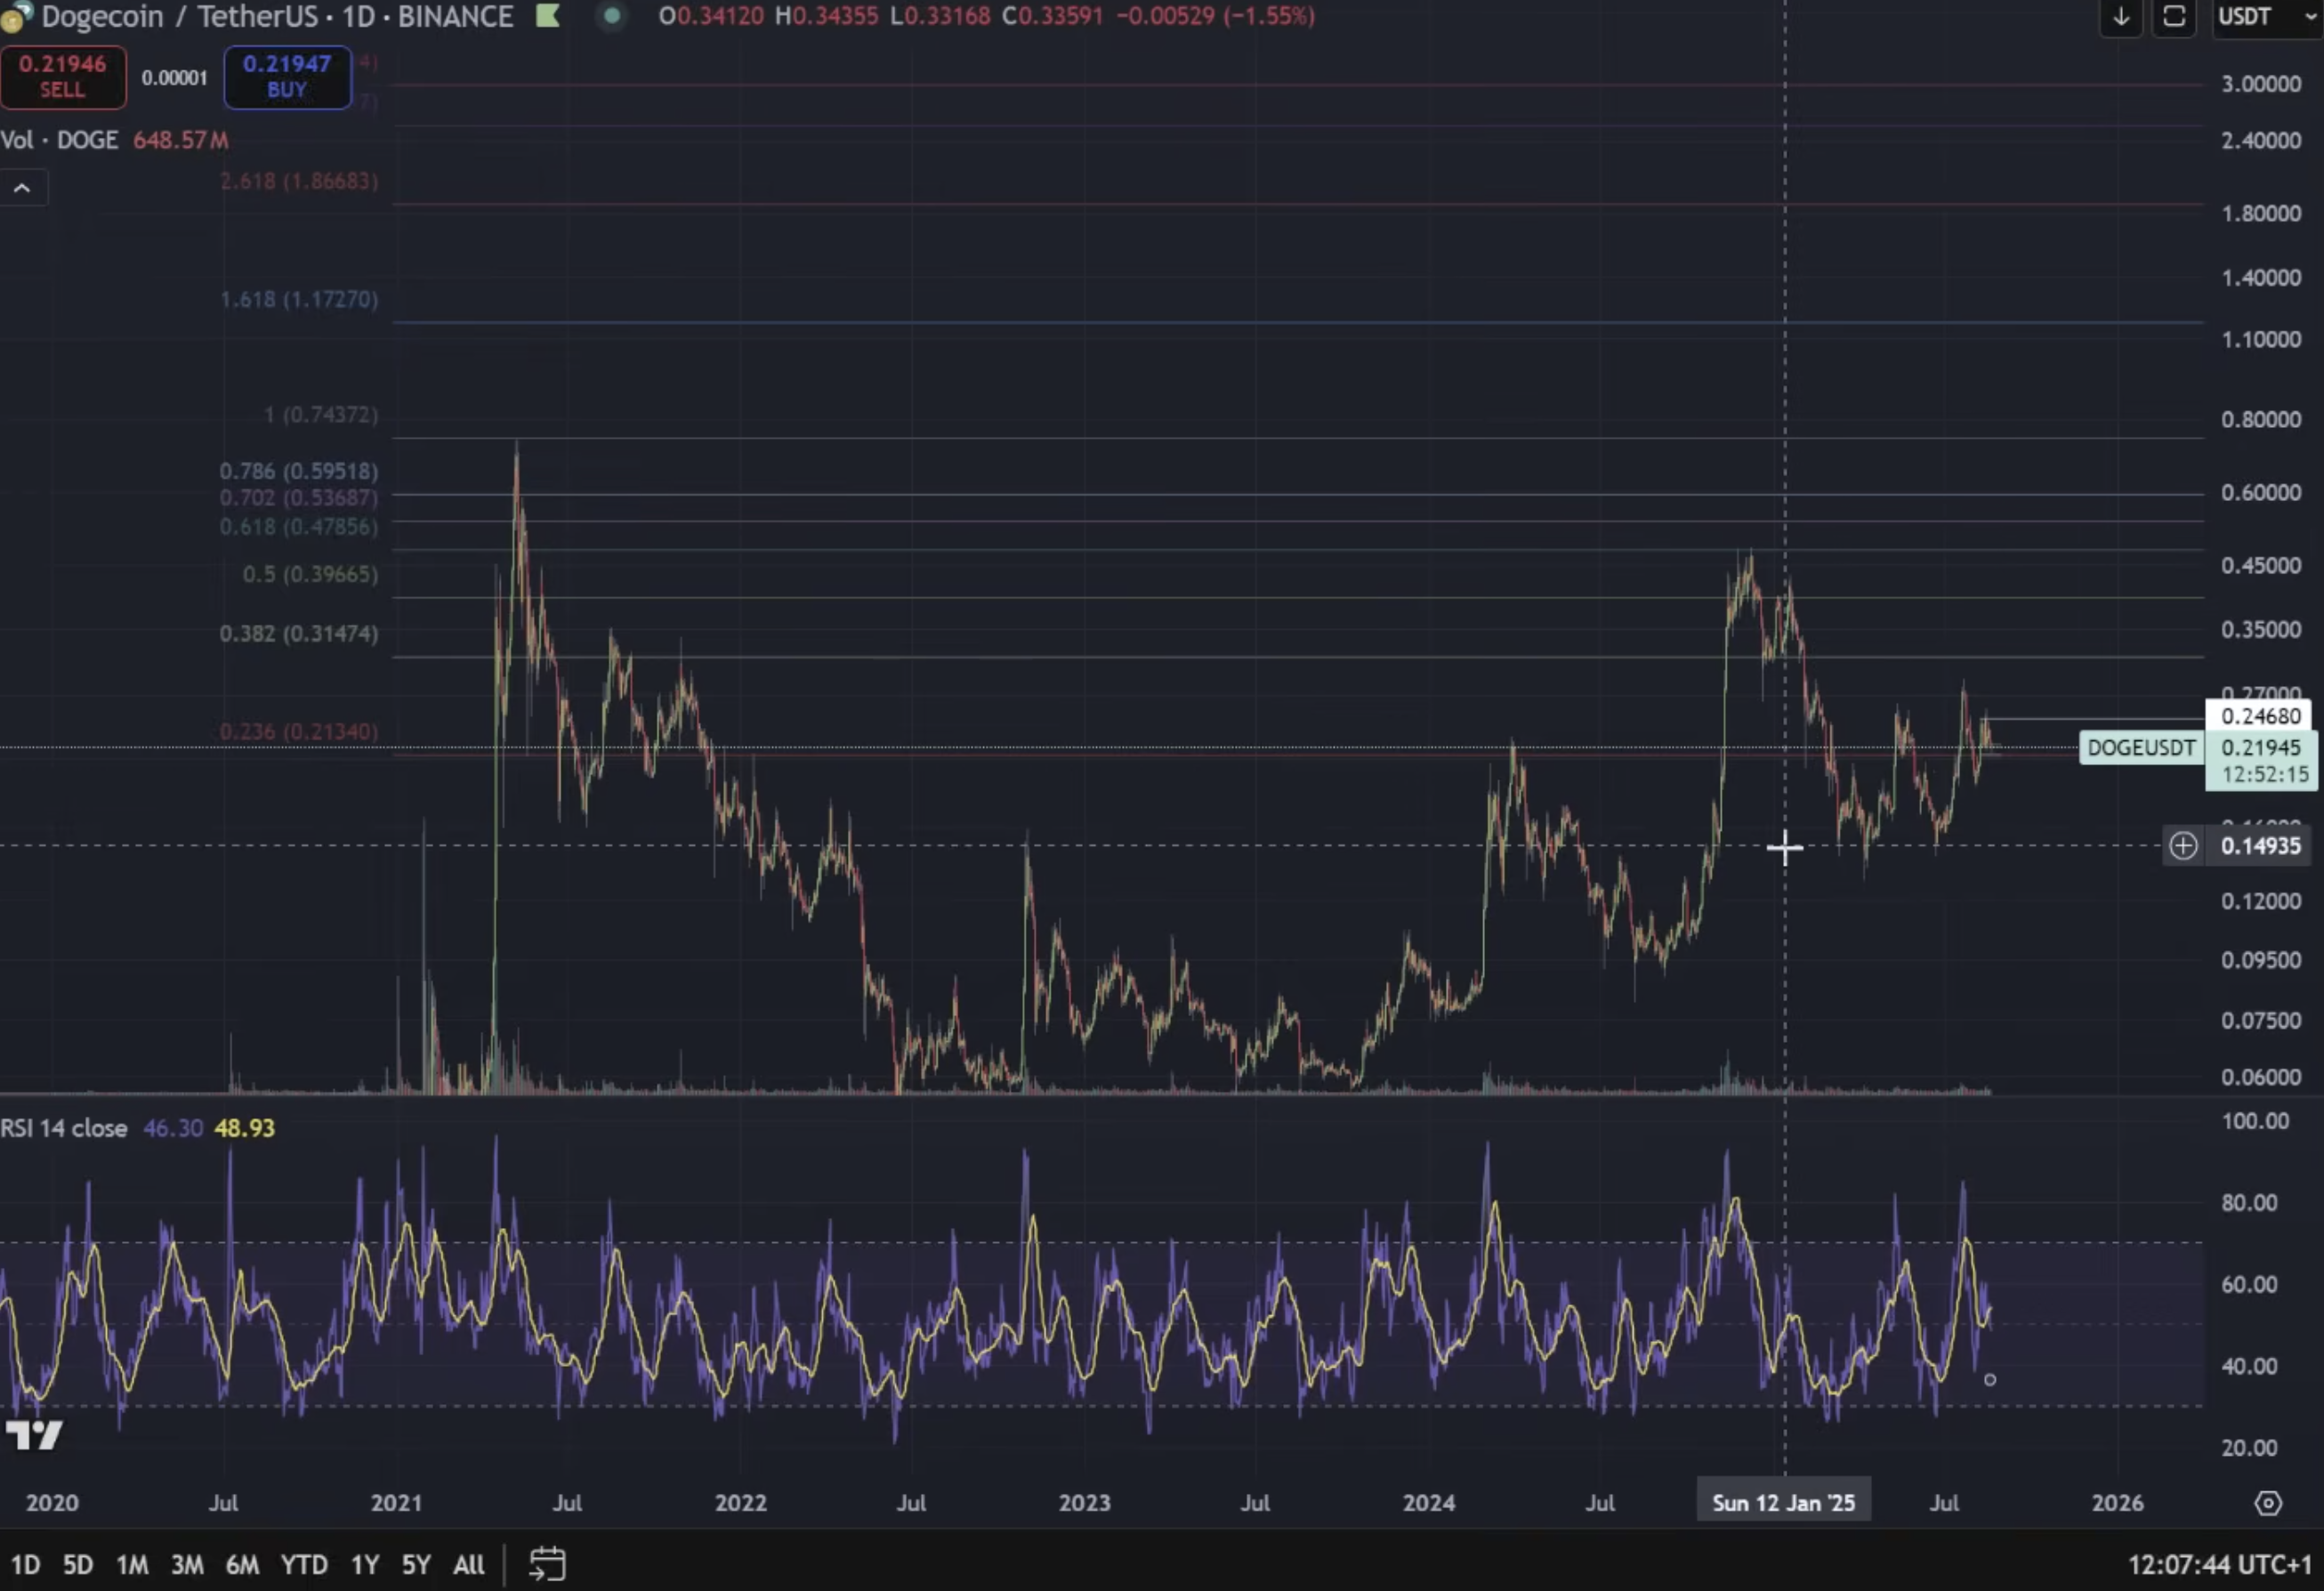Select the 1M range tab
Viewport: 2324px width, 1591px height.
point(132,1564)
